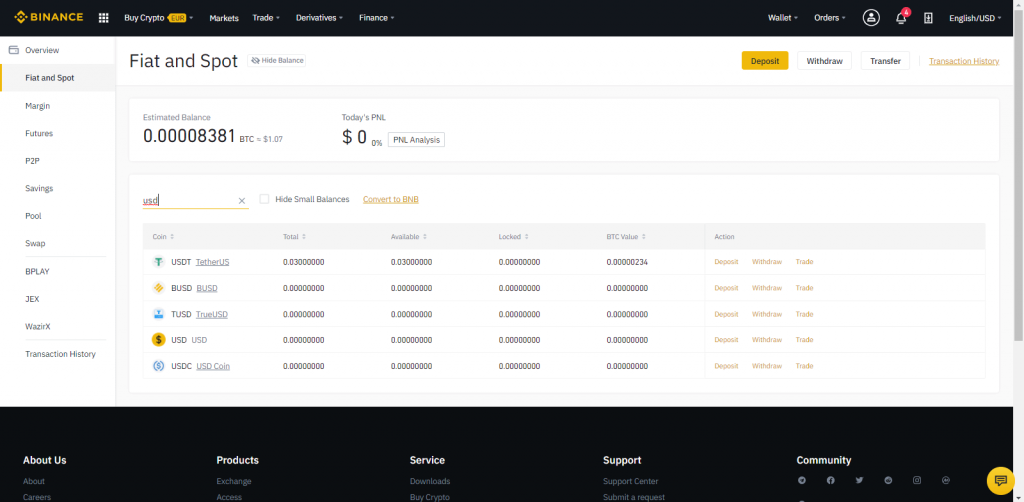Open the apps grid menu icon

103,18
